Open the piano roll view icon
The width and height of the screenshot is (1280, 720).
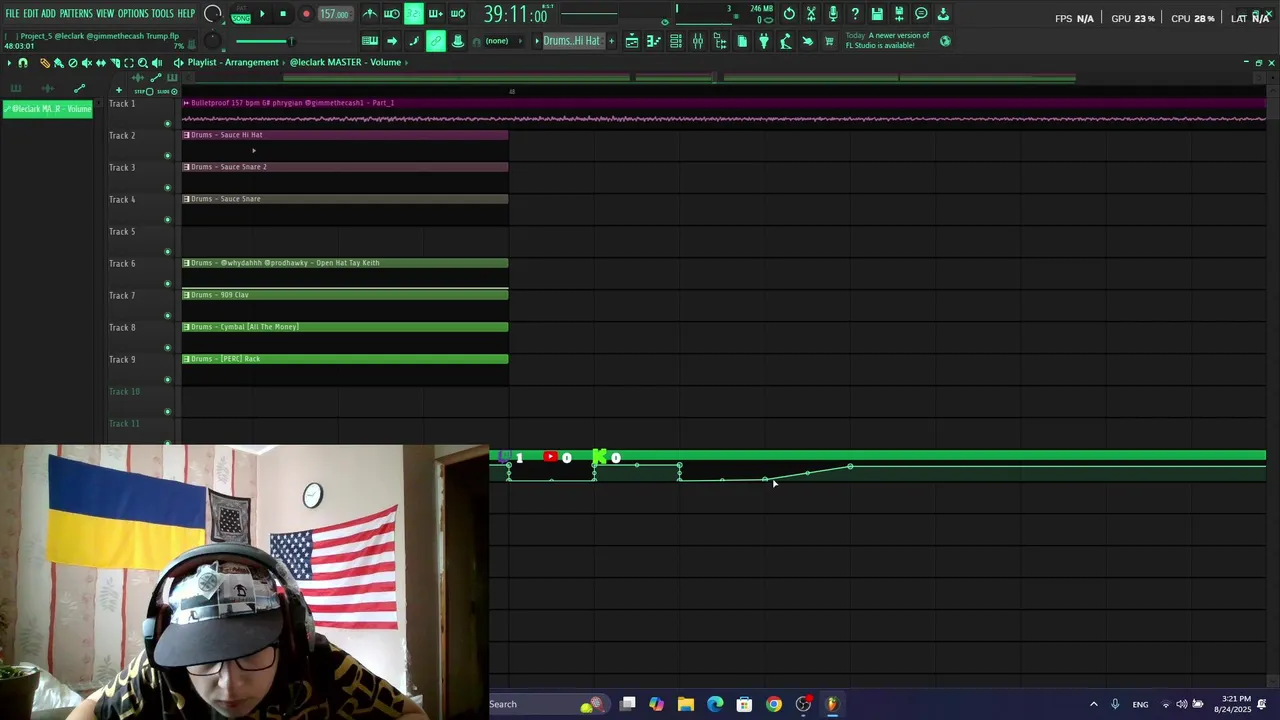654,41
